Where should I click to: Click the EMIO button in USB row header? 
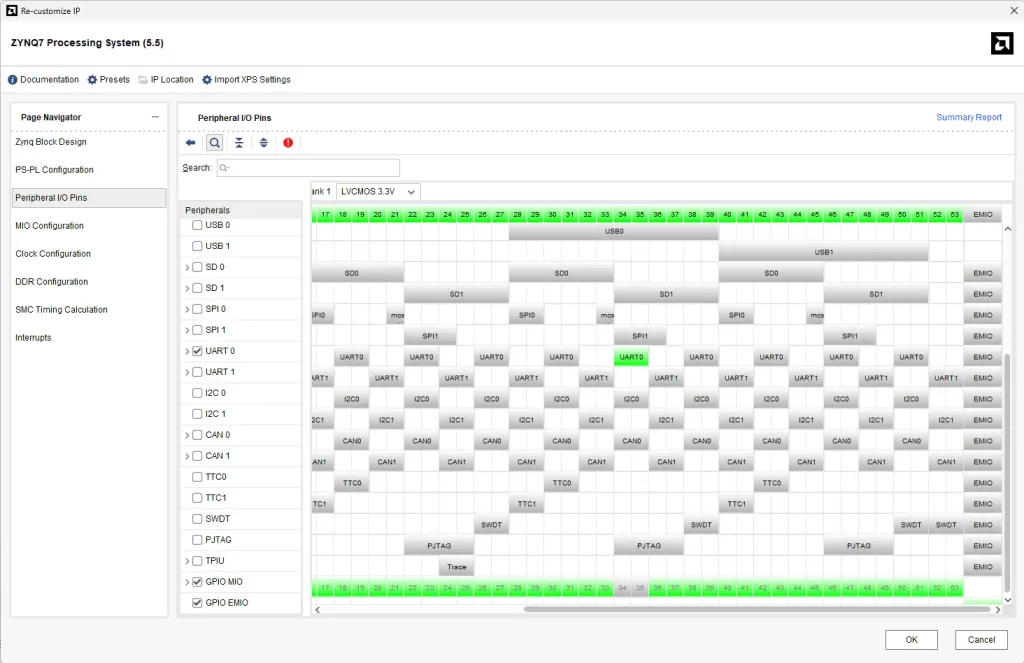[982, 215]
